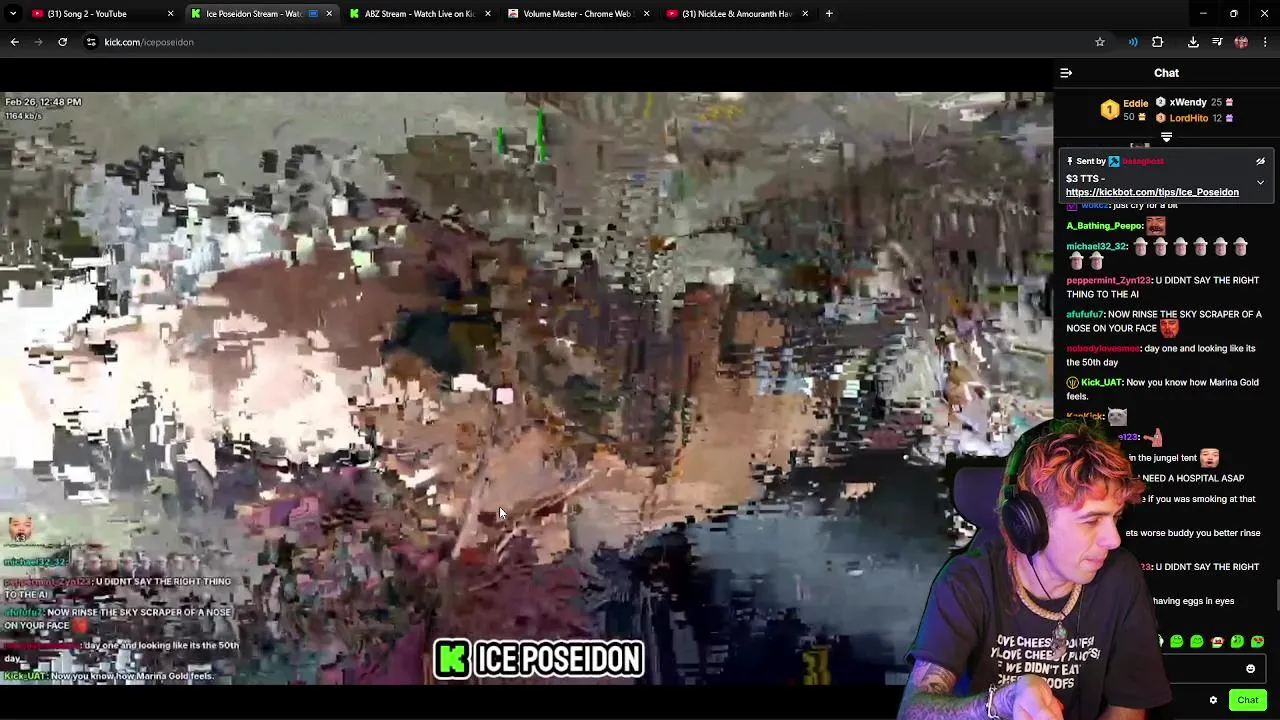Close the ABZ Stream tab
This screenshot has height=720, width=1280.
(488, 14)
